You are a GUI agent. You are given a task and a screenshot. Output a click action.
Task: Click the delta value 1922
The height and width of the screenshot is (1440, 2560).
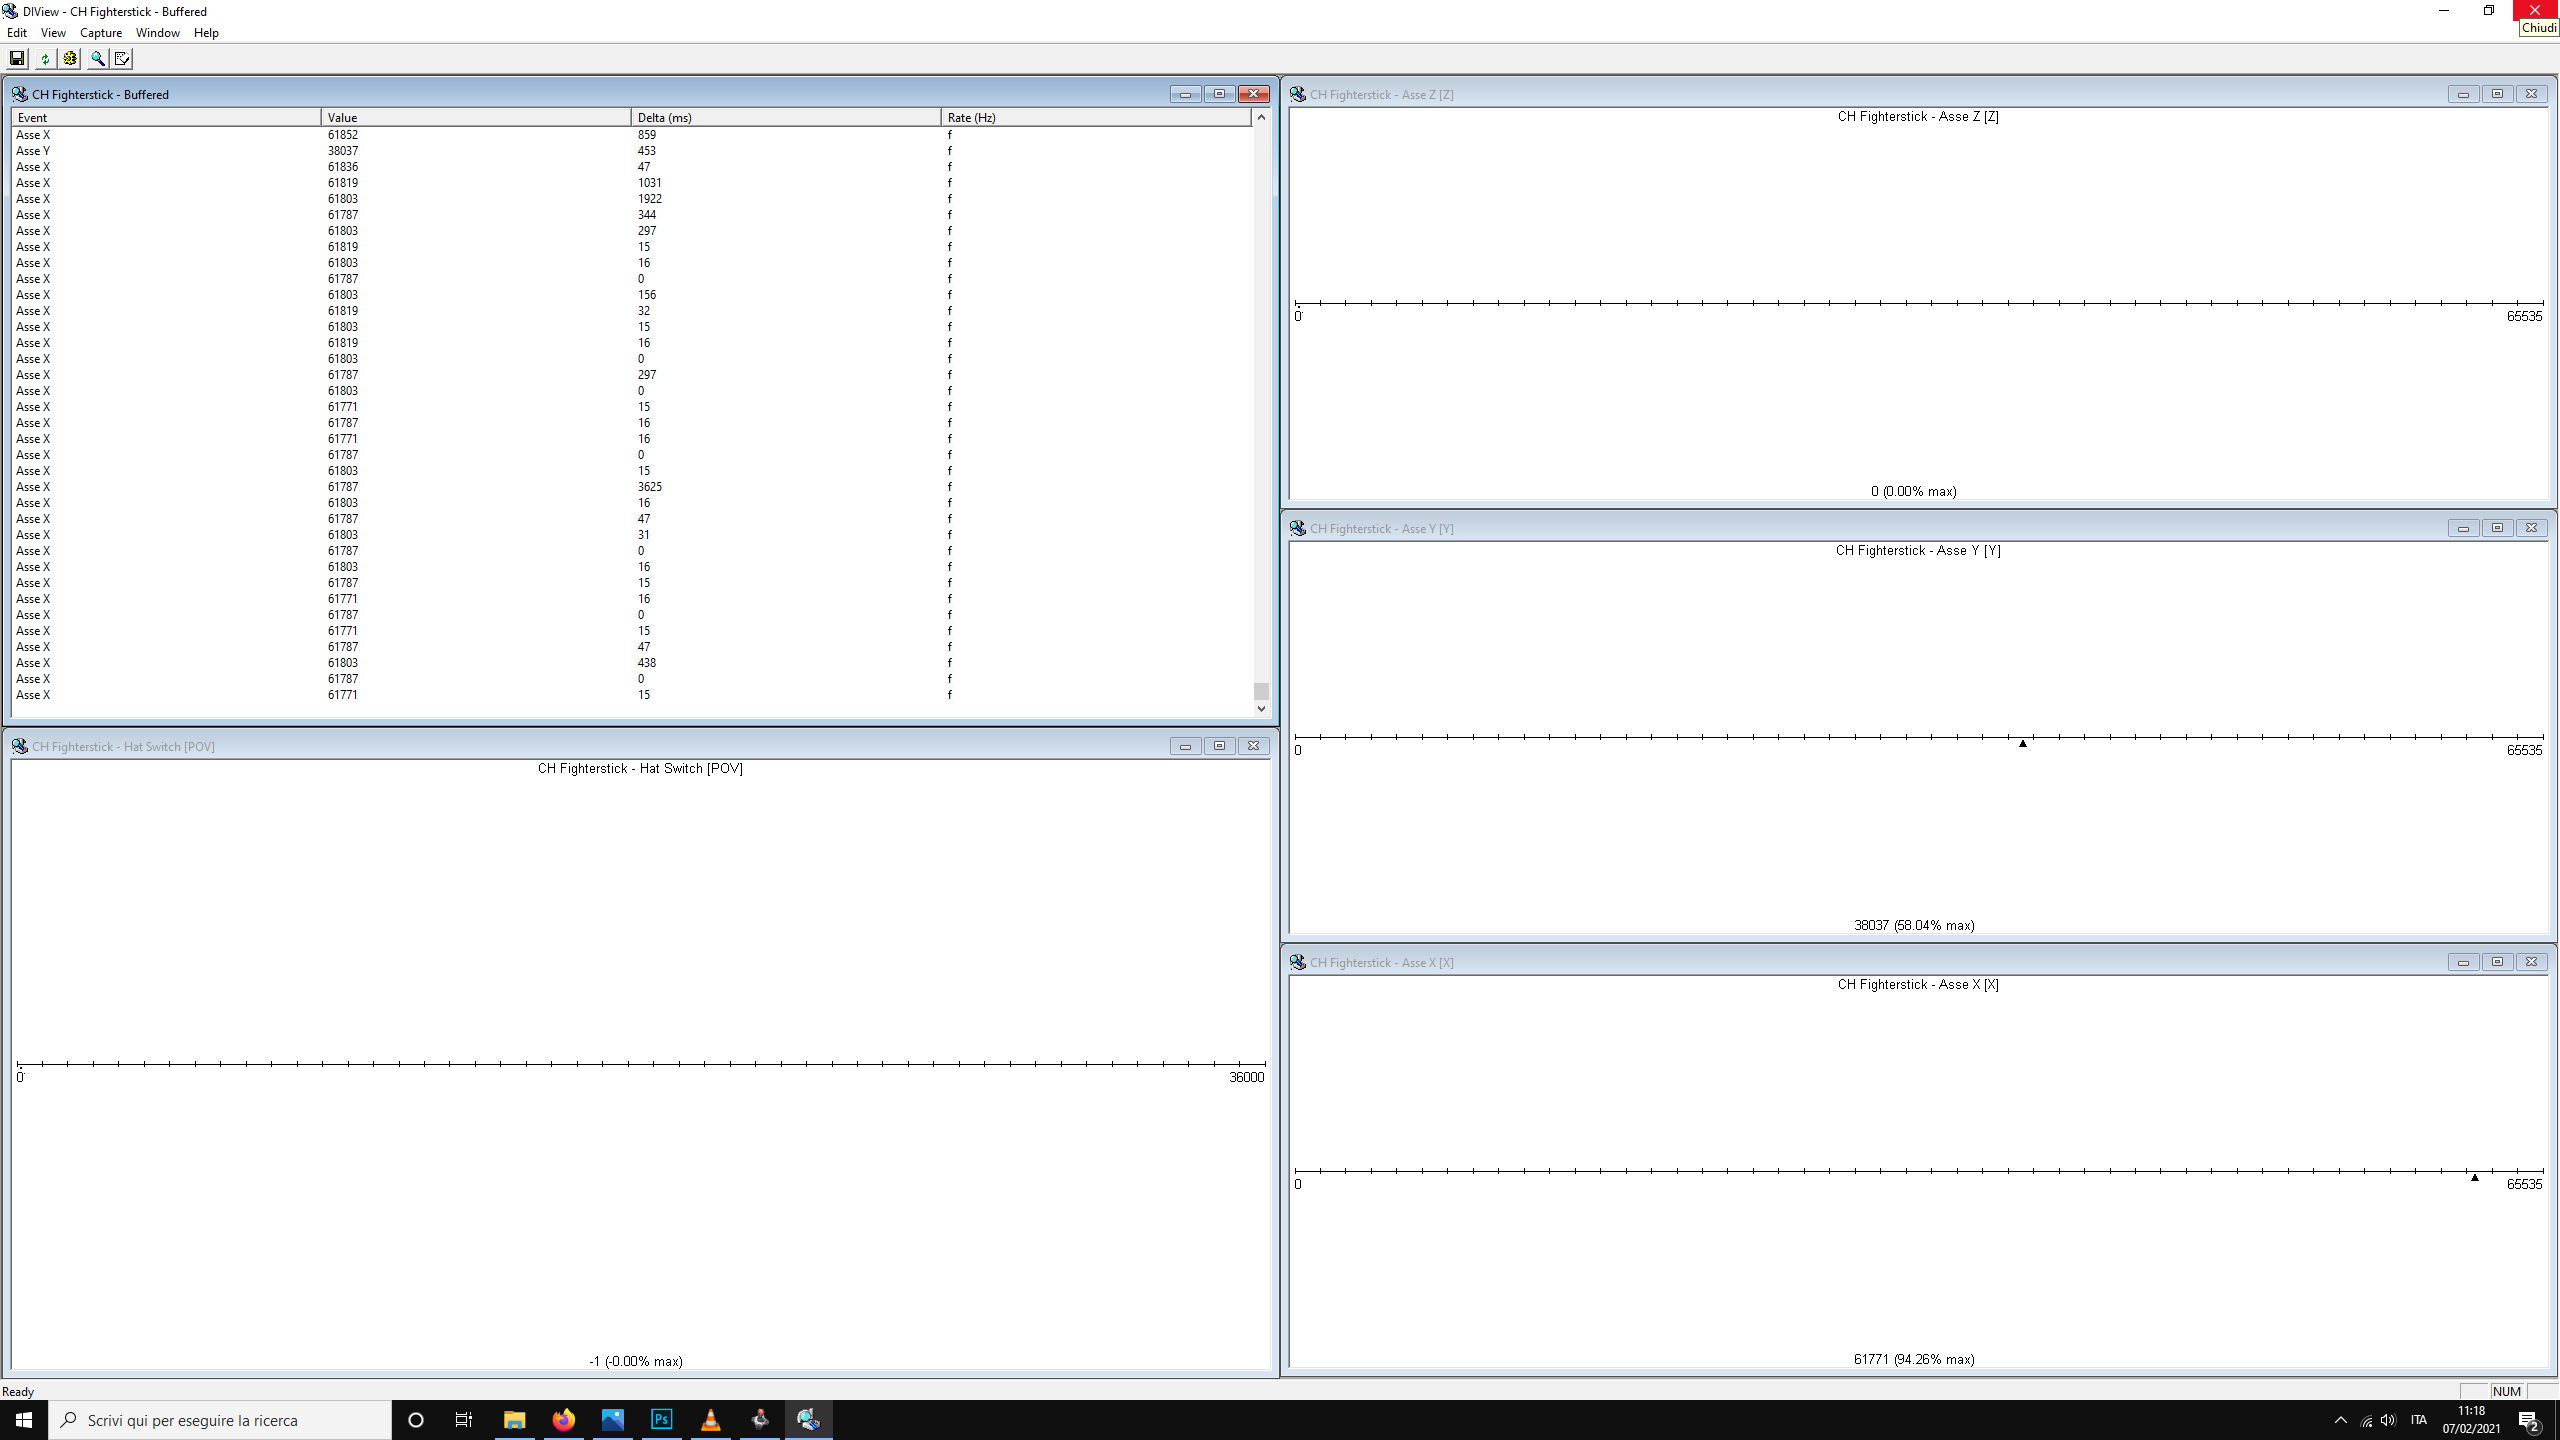[x=650, y=199]
